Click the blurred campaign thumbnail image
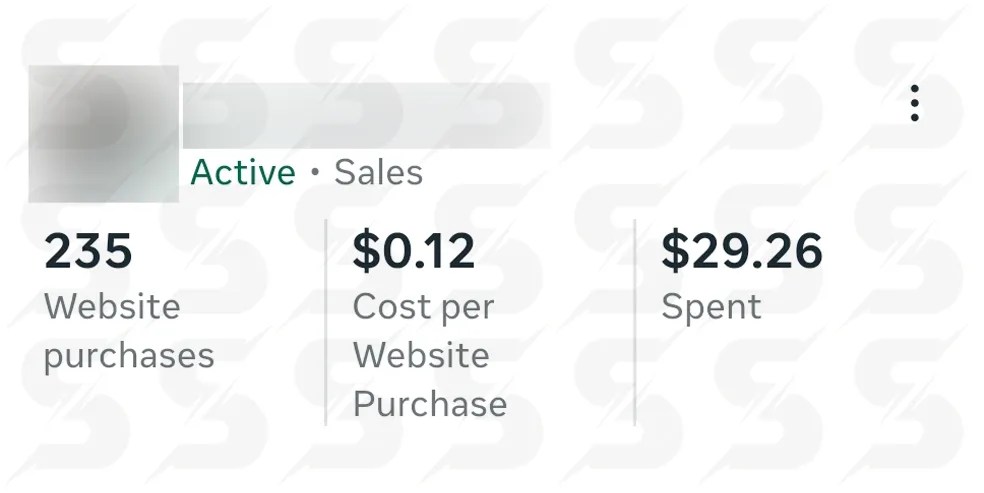 [104, 133]
